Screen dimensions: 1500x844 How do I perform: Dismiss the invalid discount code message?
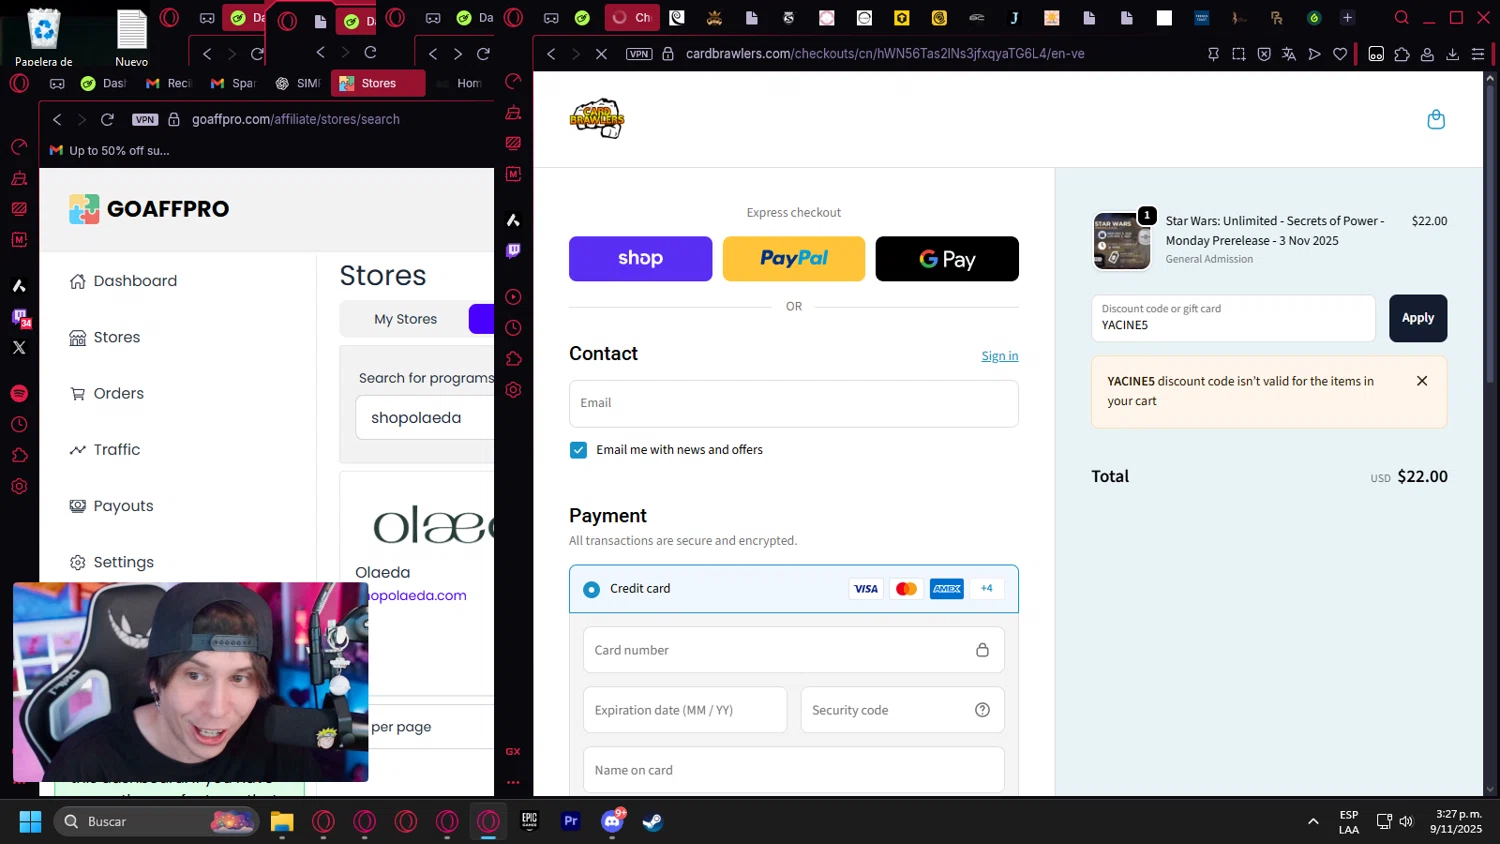point(1422,381)
